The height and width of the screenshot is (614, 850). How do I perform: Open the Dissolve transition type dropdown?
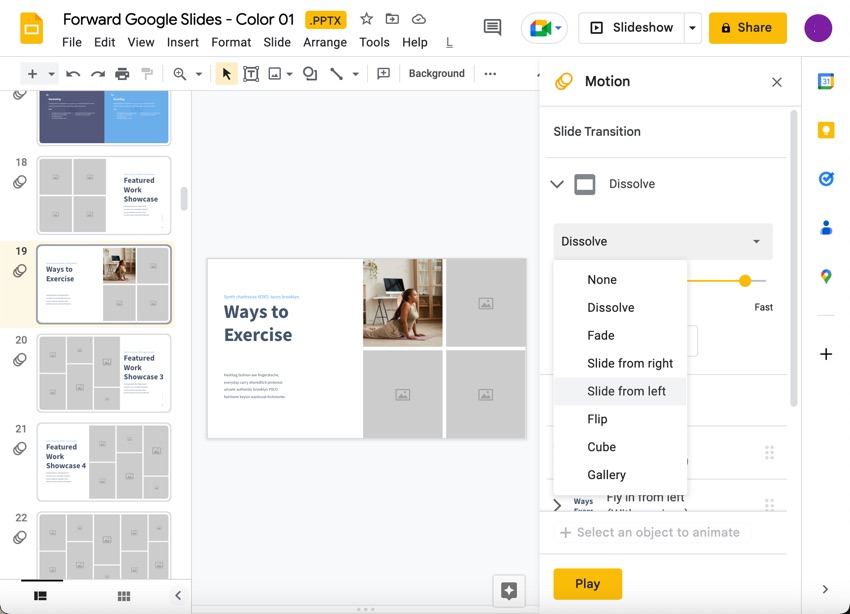point(663,242)
